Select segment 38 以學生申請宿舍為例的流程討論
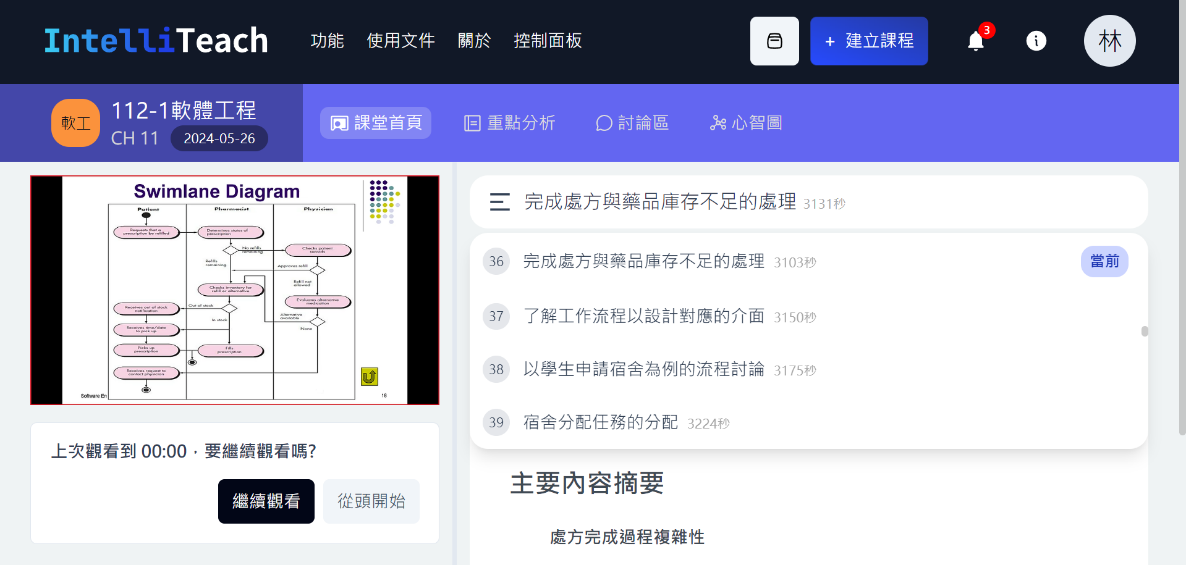The height and width of the screenshot is (565, 1186). 809,370
